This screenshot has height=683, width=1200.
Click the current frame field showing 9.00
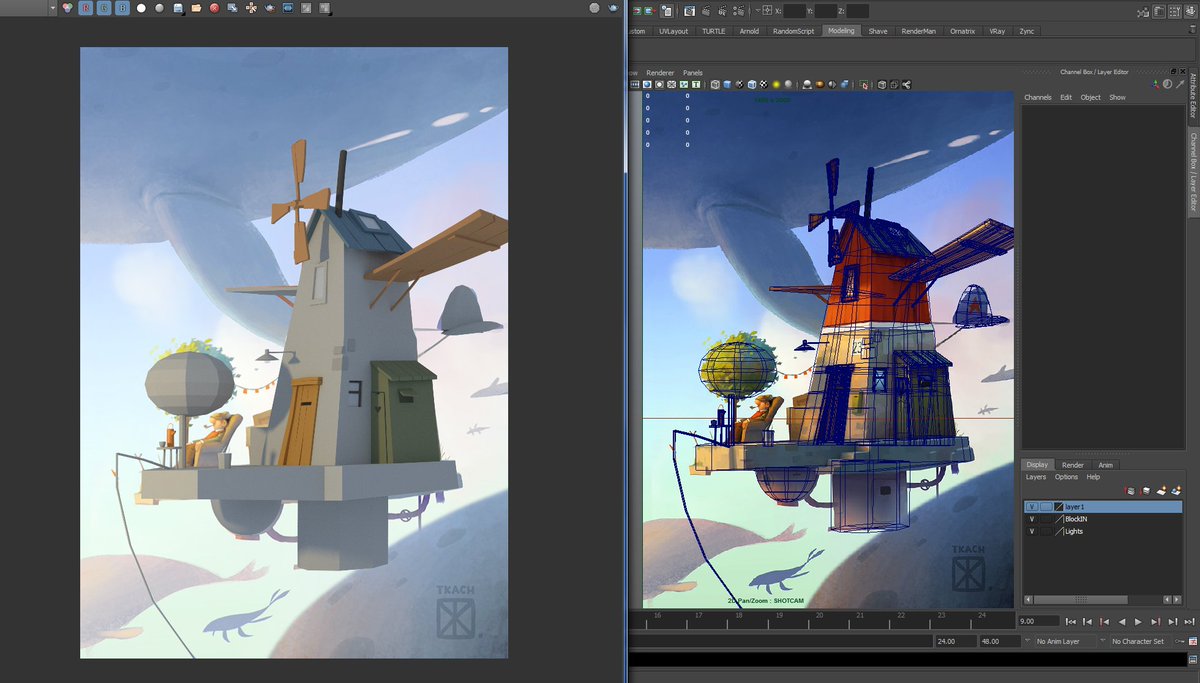[x=1038, y=621]
